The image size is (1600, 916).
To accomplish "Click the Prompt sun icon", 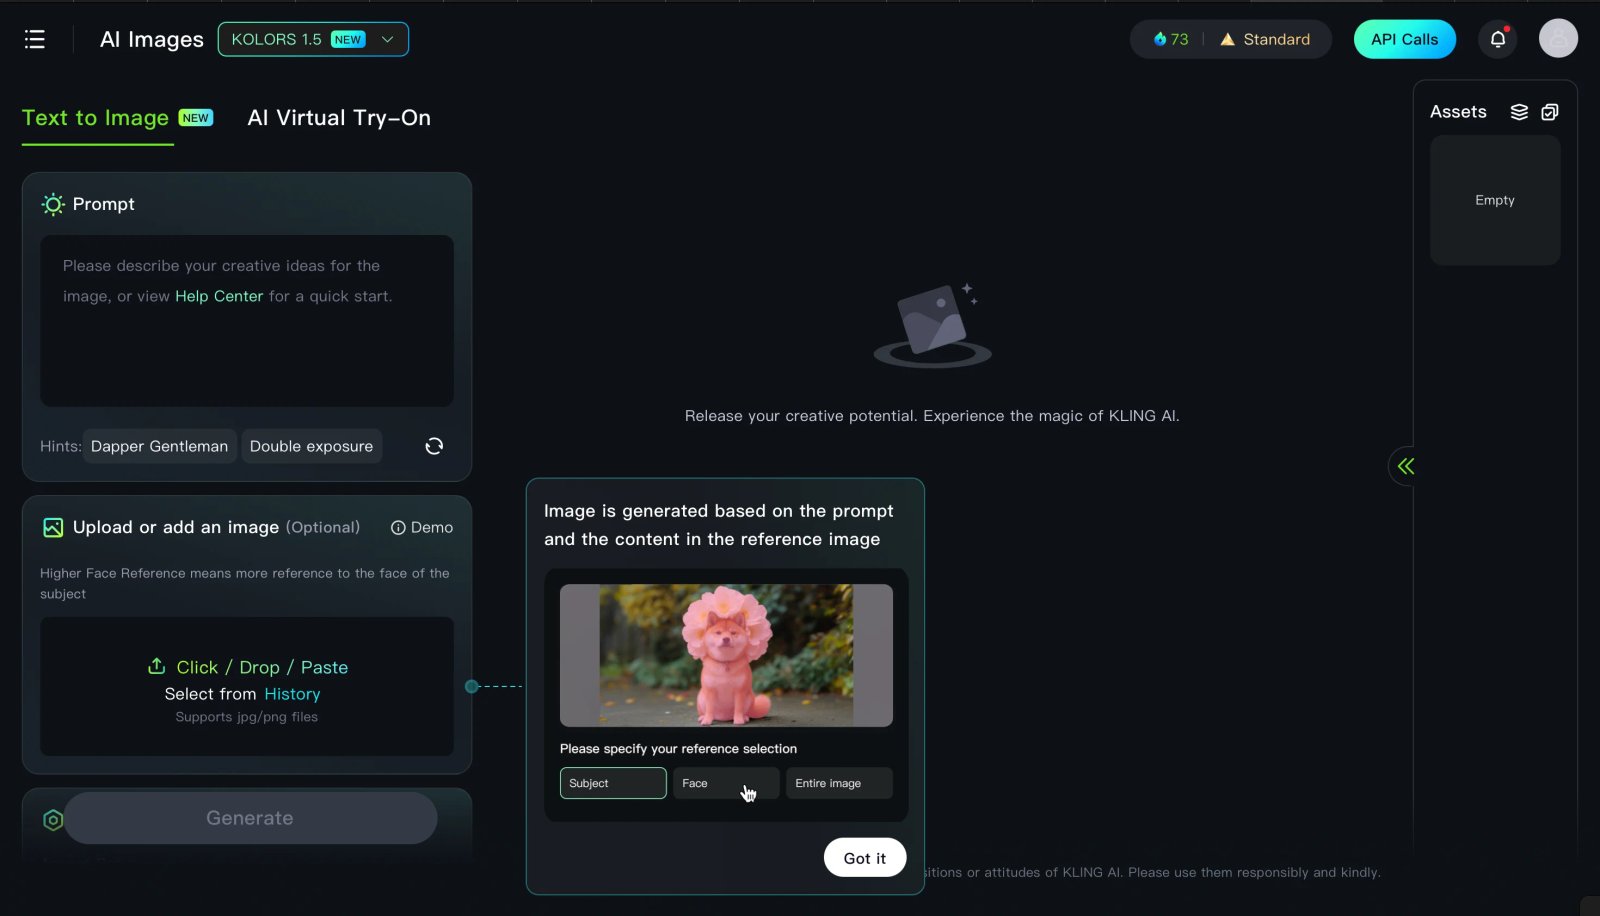I will point(53,204).
